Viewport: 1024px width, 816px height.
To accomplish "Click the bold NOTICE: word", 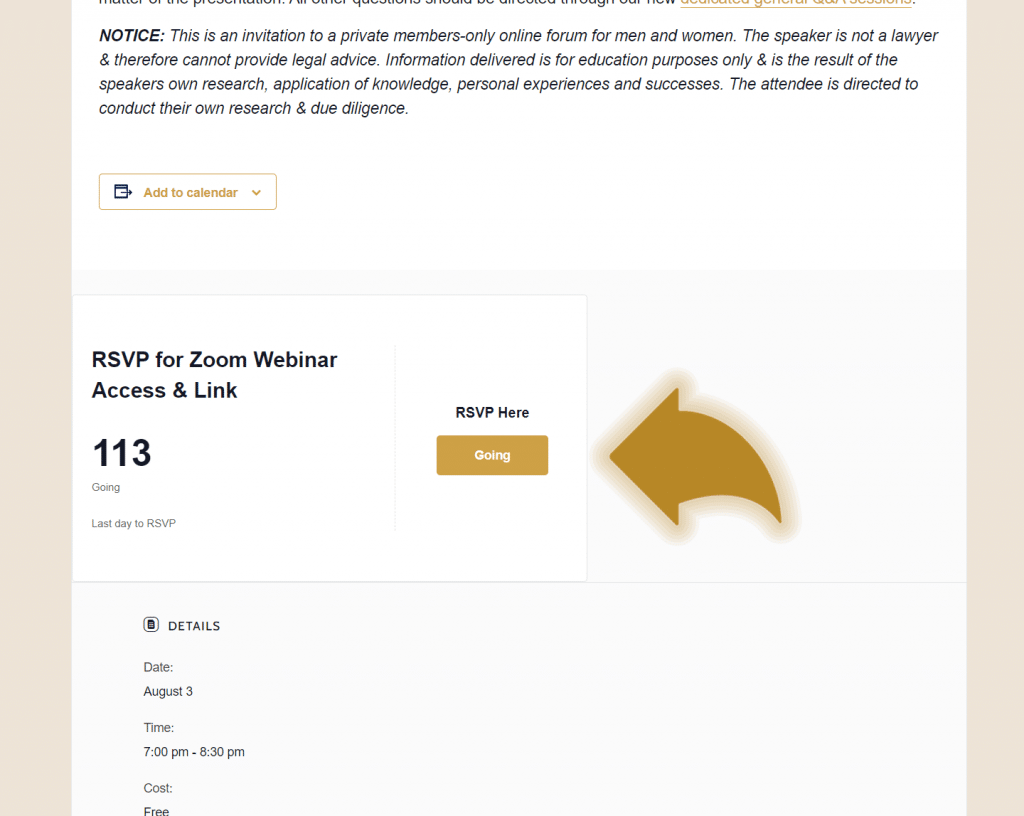I will tap(132, 36).
